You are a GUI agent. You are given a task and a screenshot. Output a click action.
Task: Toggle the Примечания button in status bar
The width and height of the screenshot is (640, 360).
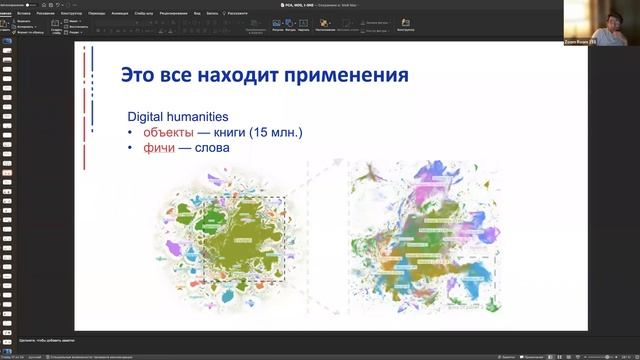531,357
